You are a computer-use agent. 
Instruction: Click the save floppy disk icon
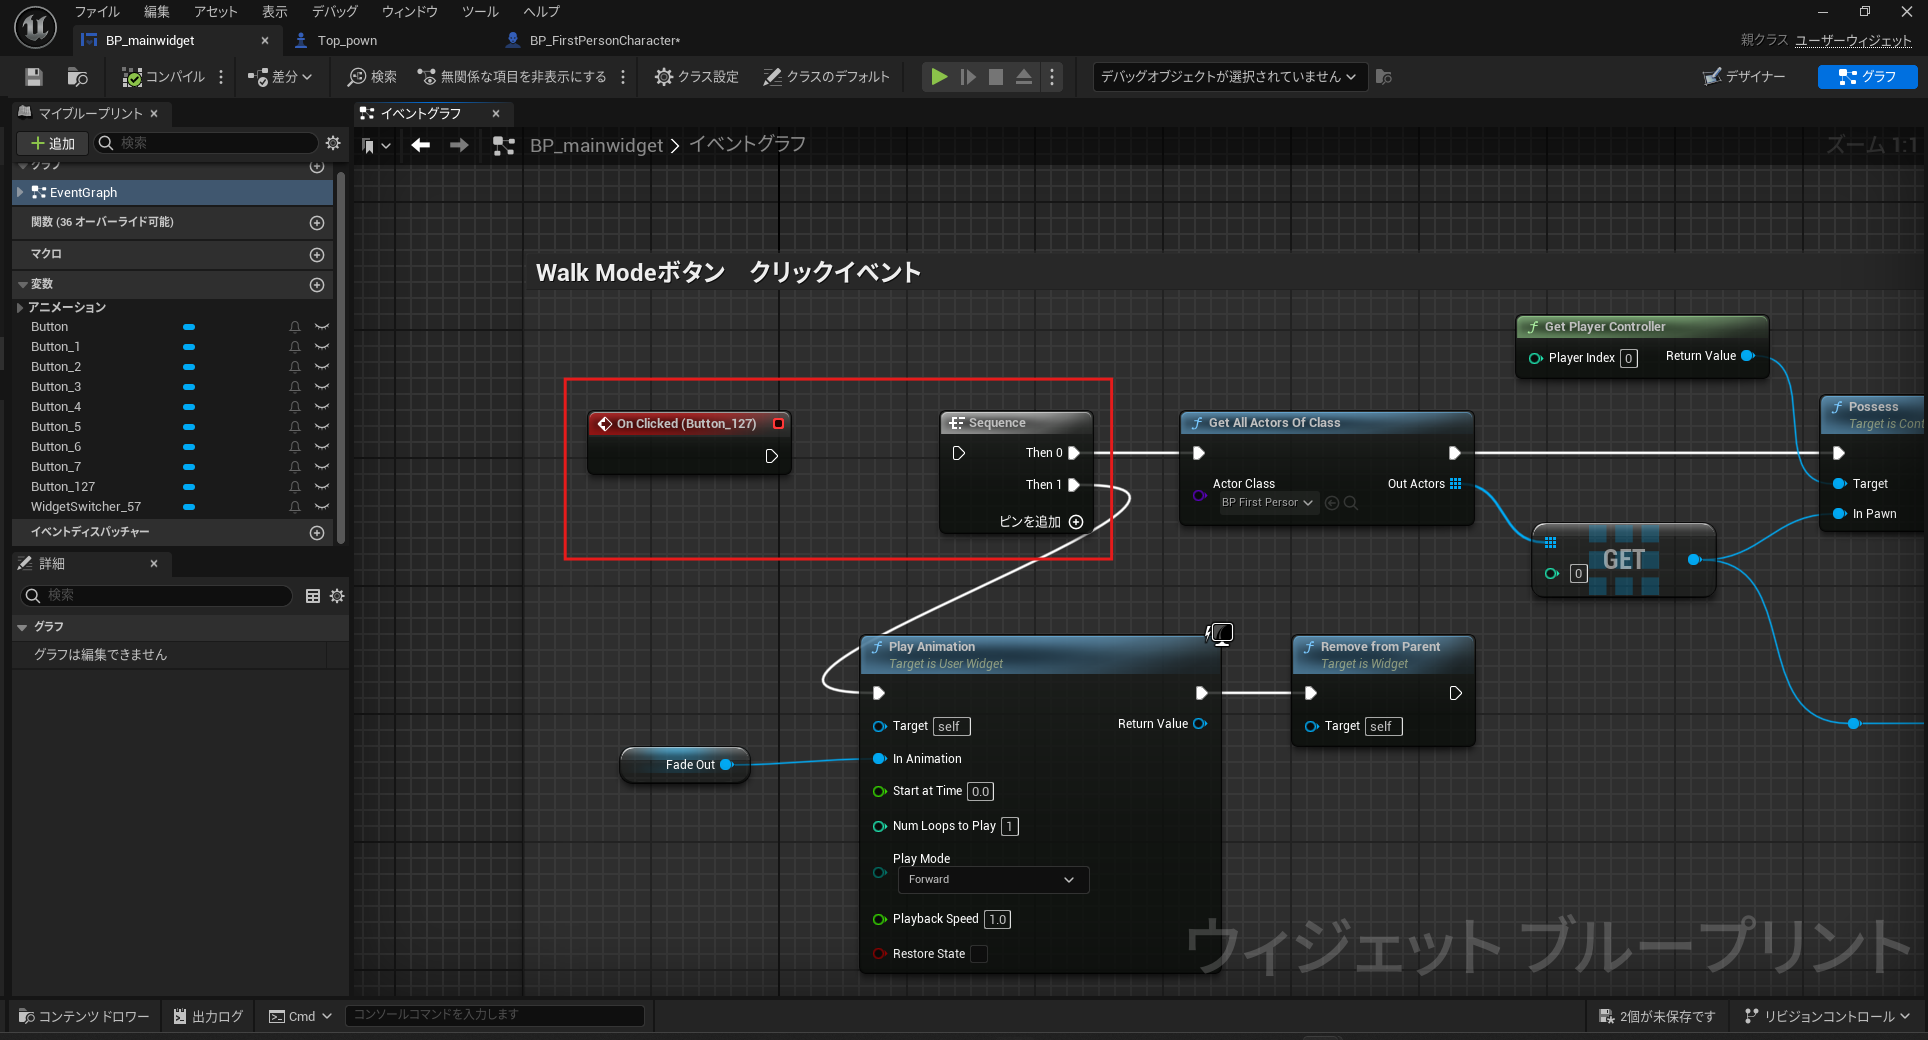coord(34,77)
